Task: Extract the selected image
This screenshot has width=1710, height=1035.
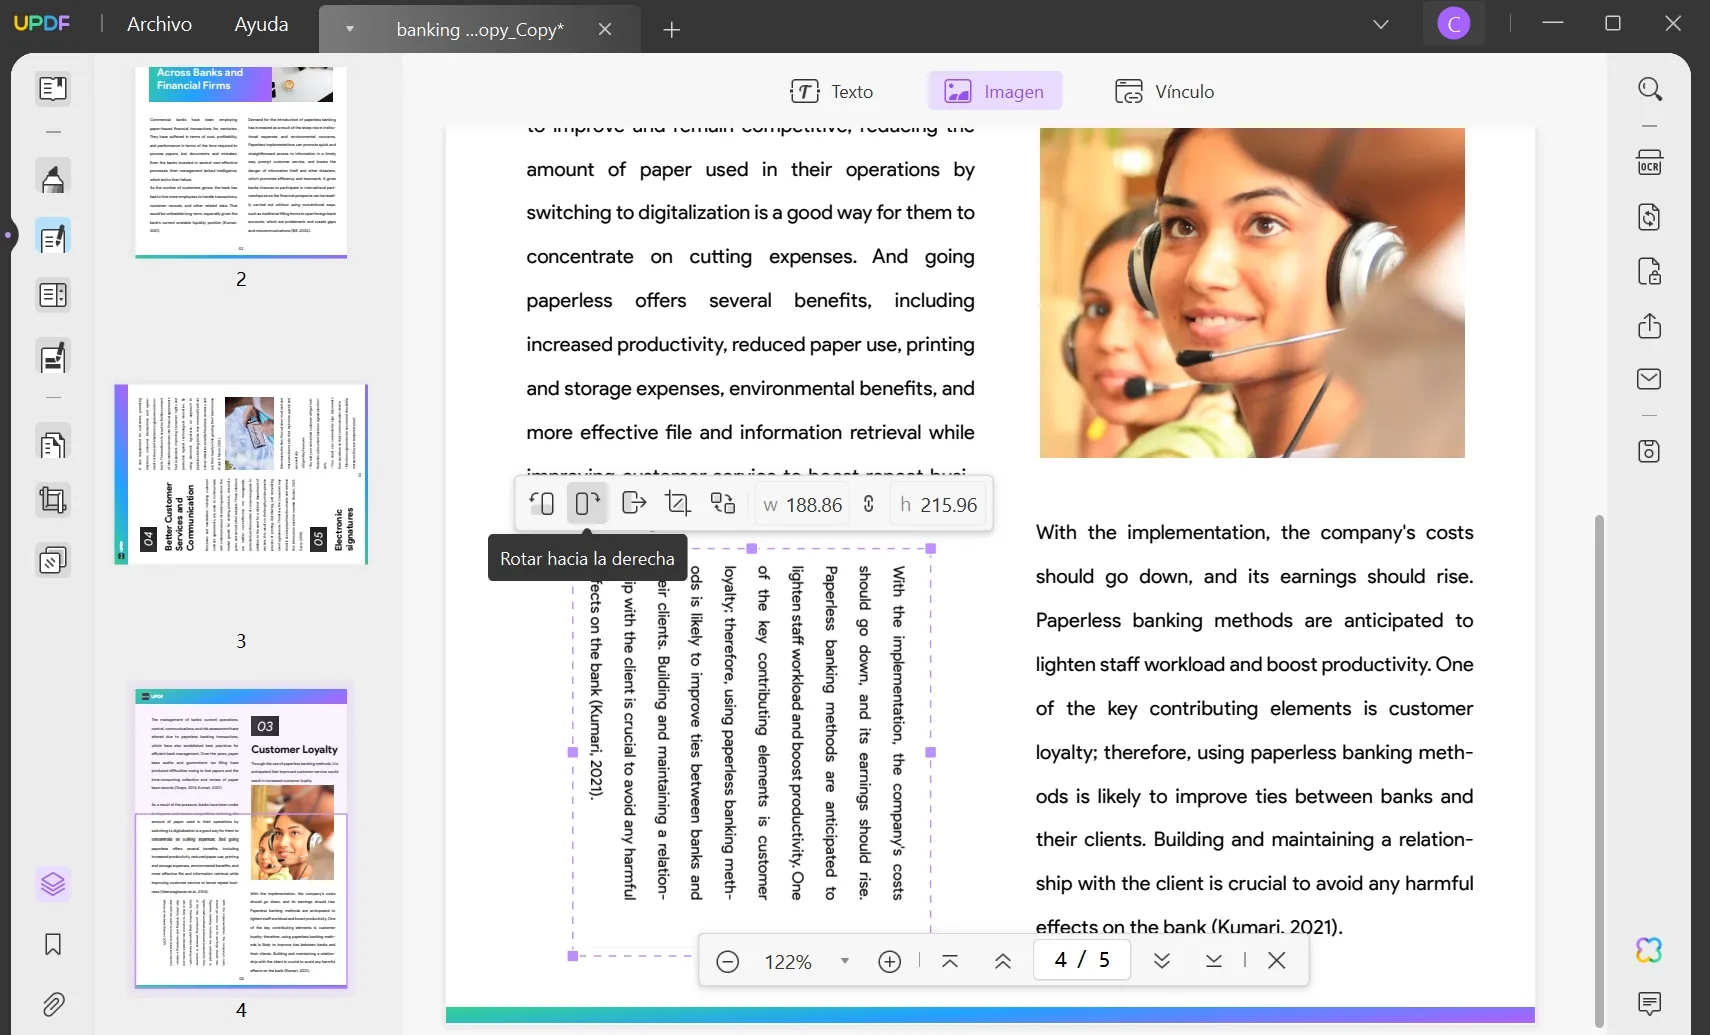Action: point(634,503)
